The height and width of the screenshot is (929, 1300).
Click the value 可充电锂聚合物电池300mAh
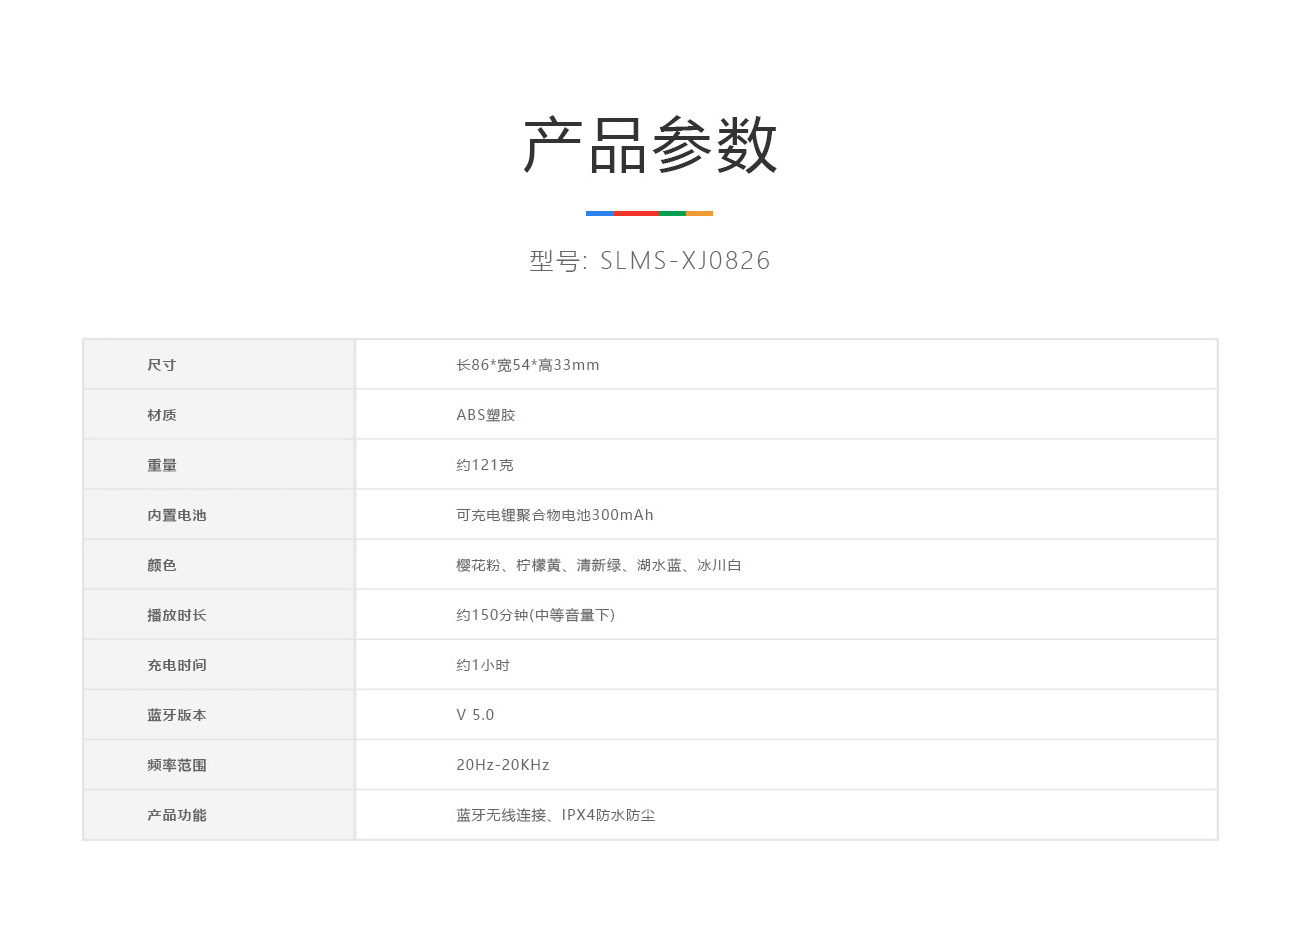pos(555,515)
